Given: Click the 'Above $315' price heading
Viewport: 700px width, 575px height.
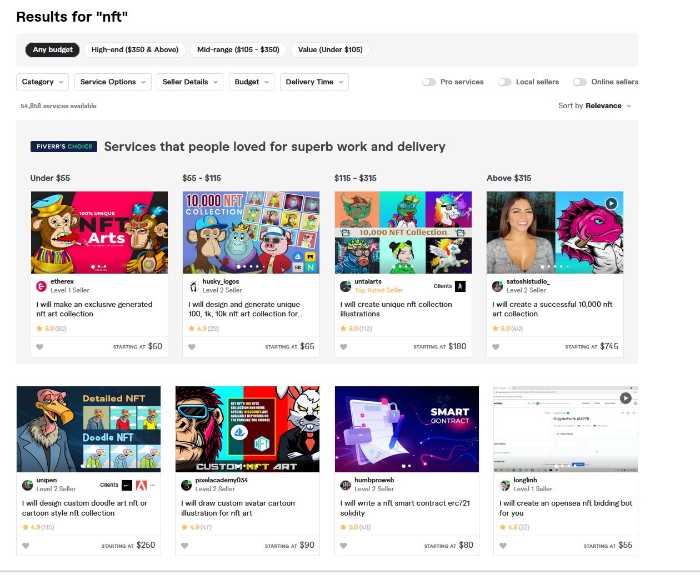Looking at the screenshot, I should click(x=509, y=178).
